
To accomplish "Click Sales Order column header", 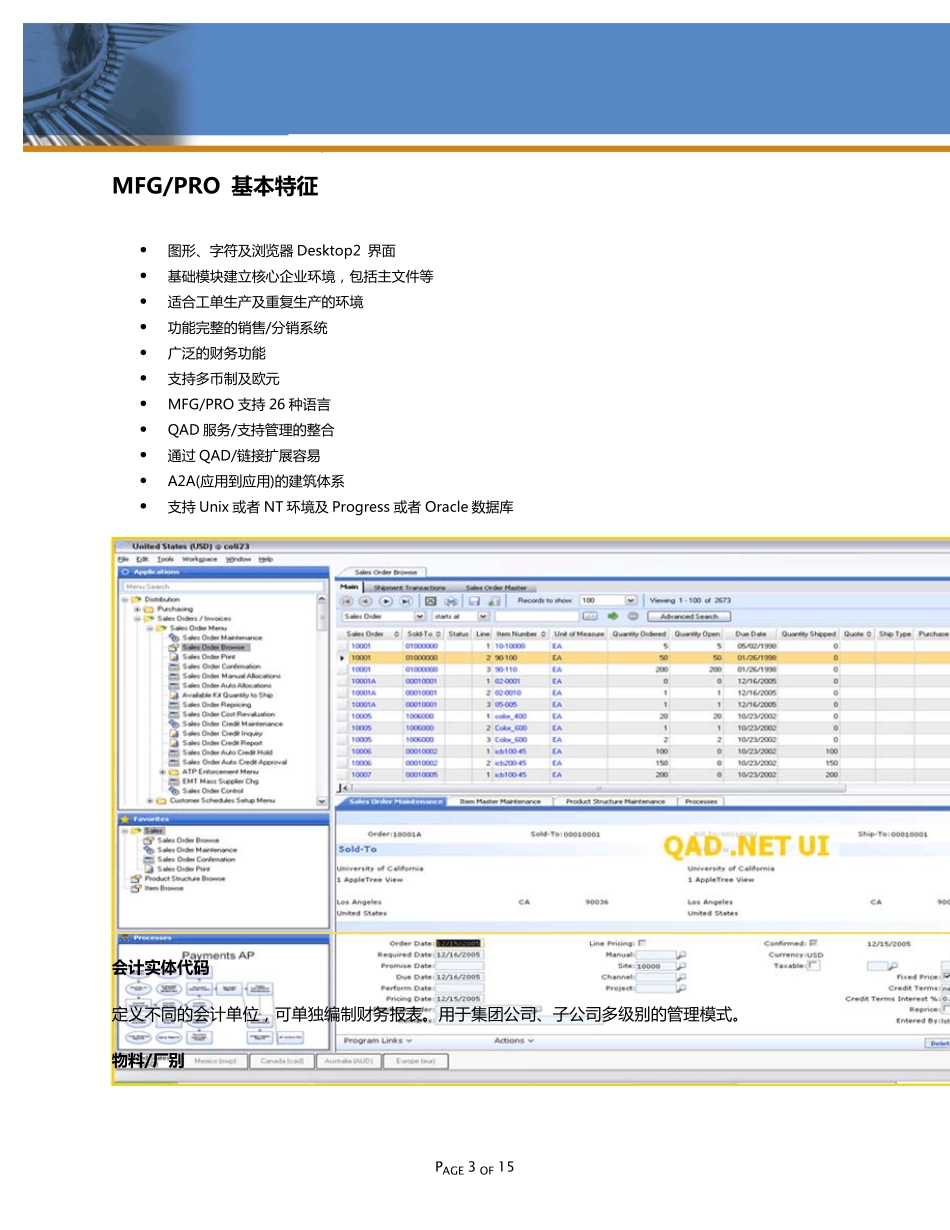I will pyautogui.click(x=371, y=634).
